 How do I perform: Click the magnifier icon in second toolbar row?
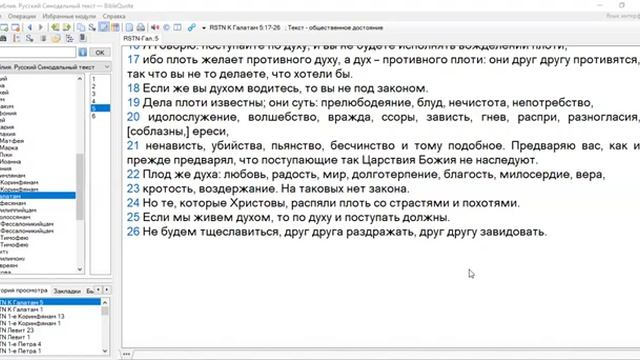click(29, 38)
